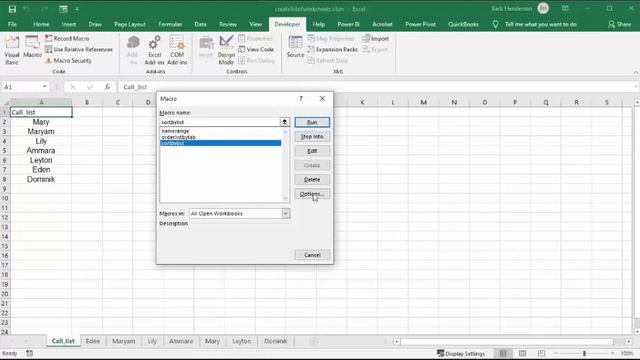Click Refresh Data in XML group

pos(328,60)
